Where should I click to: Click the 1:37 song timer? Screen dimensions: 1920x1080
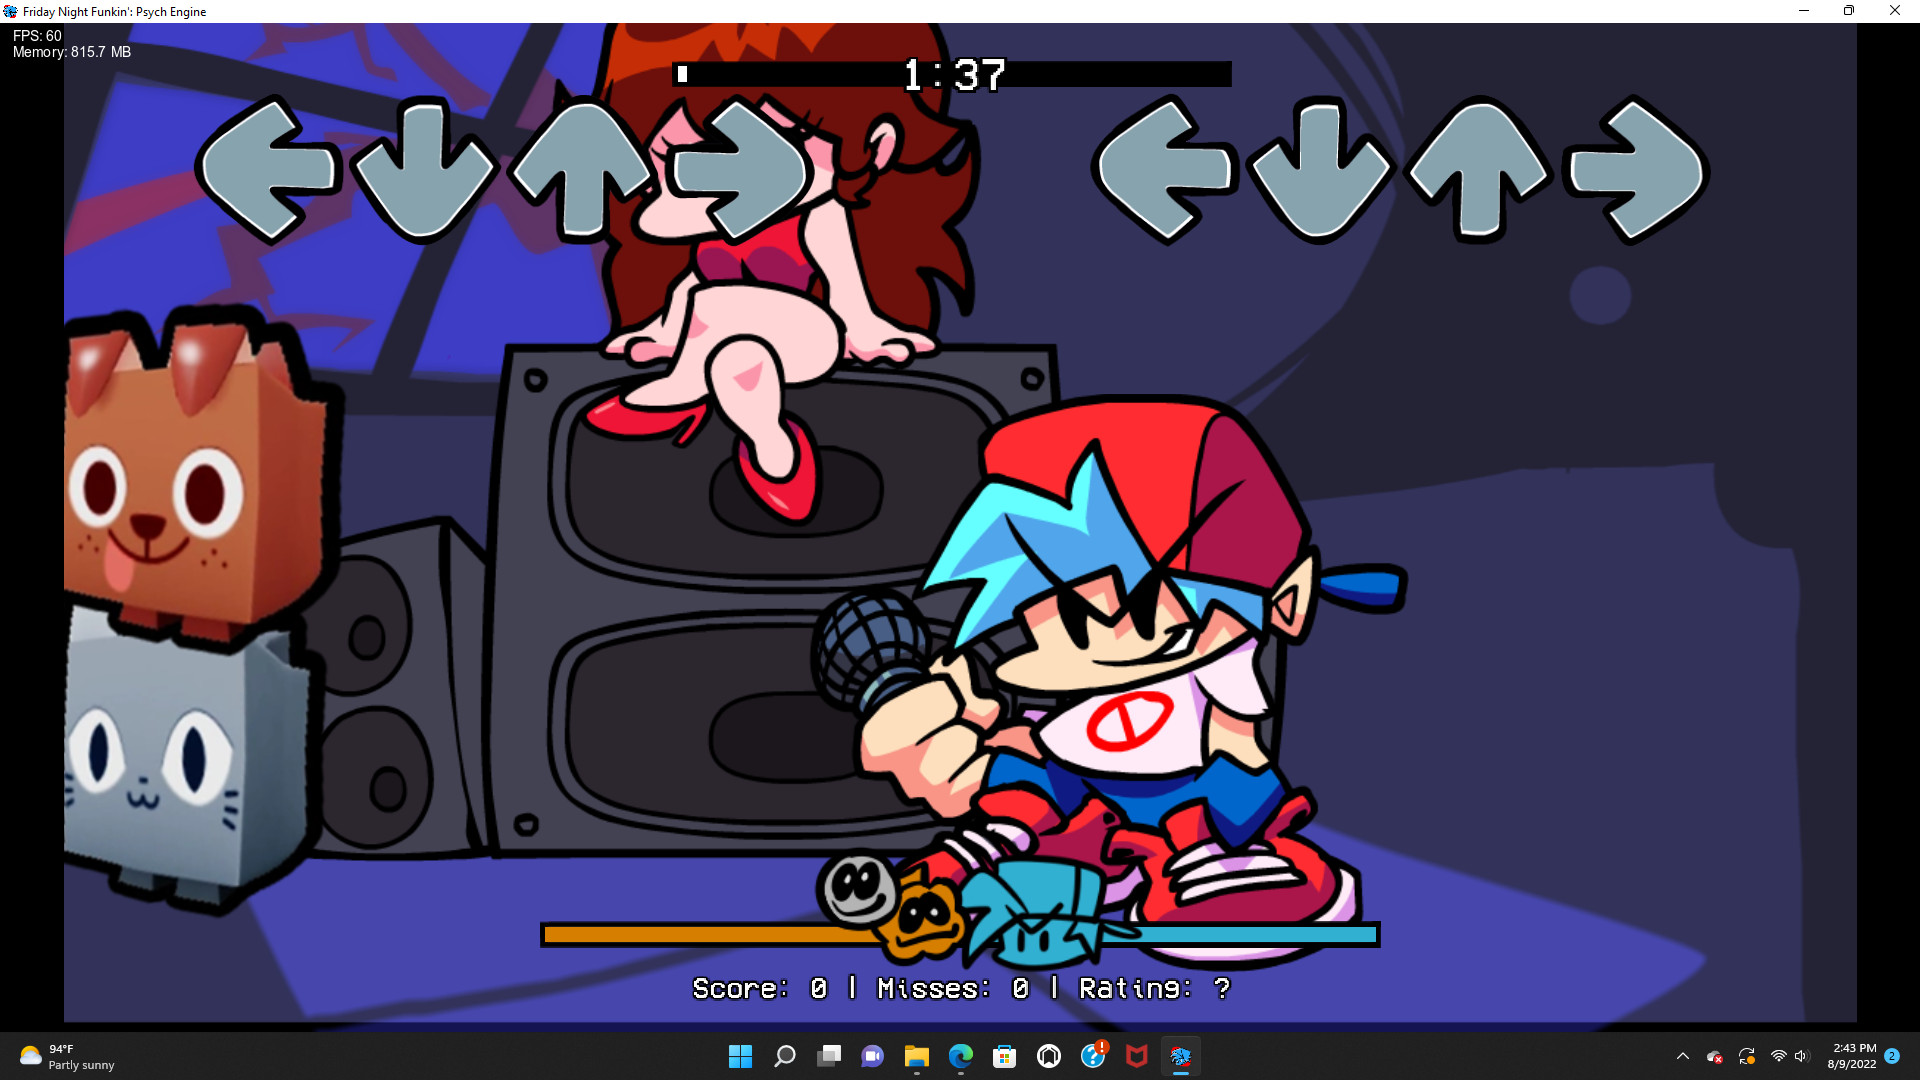[954, 75]
